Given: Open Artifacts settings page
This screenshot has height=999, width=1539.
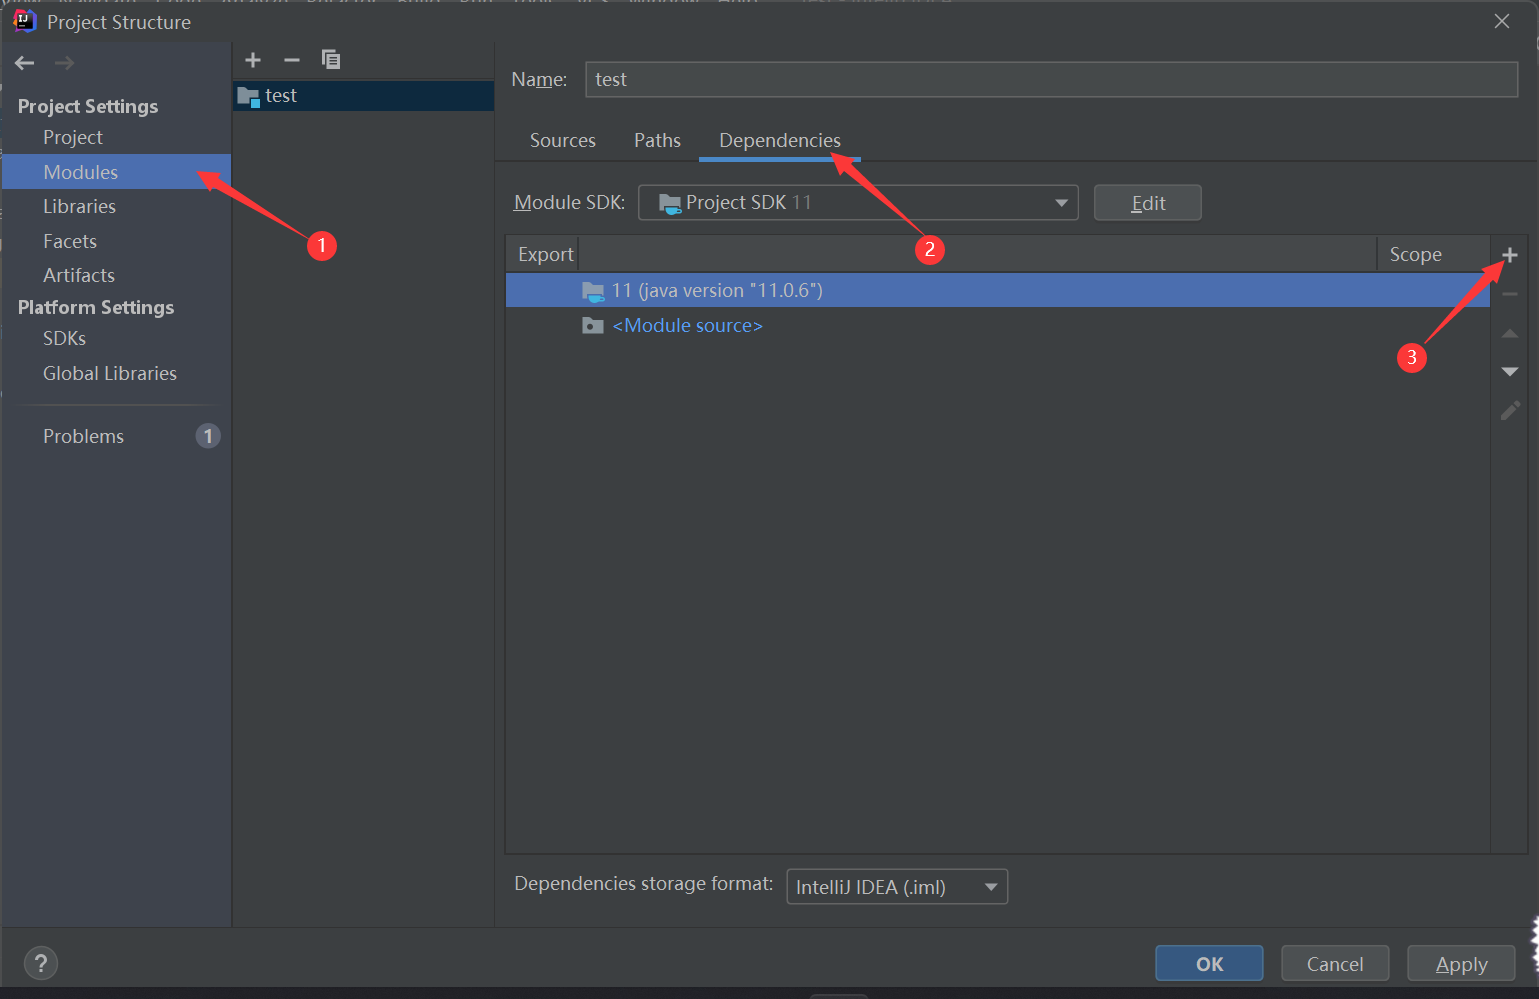Looking at the screenshot, I should [x=79, y=275].
